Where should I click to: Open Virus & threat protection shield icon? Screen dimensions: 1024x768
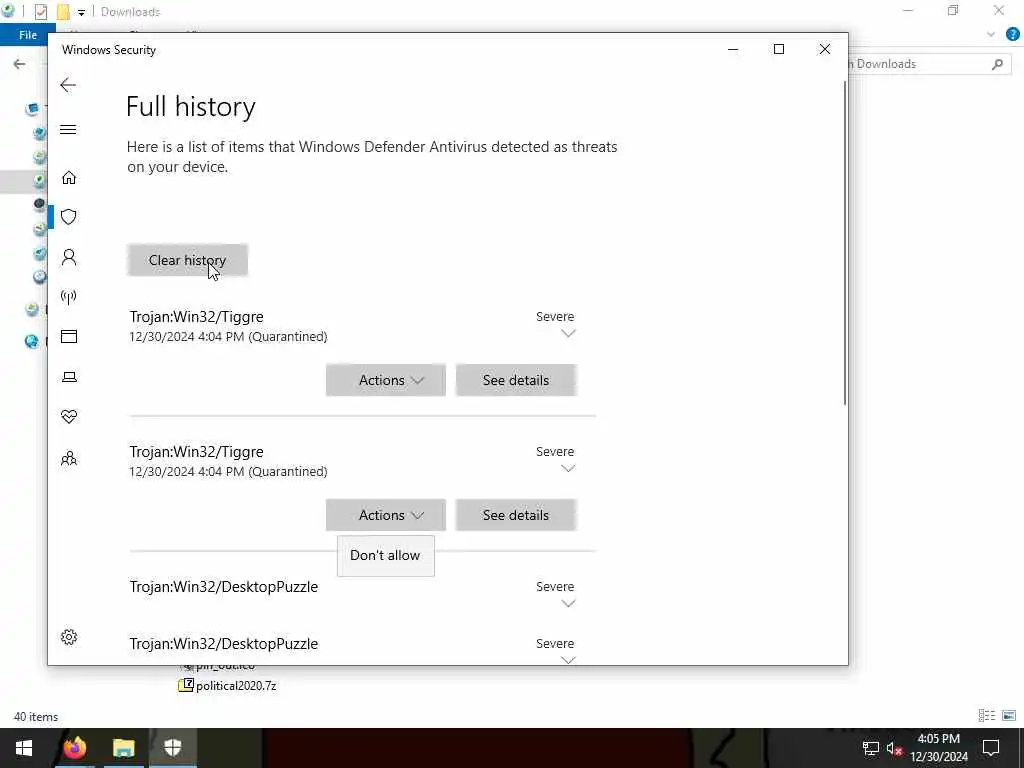point(69,217)
